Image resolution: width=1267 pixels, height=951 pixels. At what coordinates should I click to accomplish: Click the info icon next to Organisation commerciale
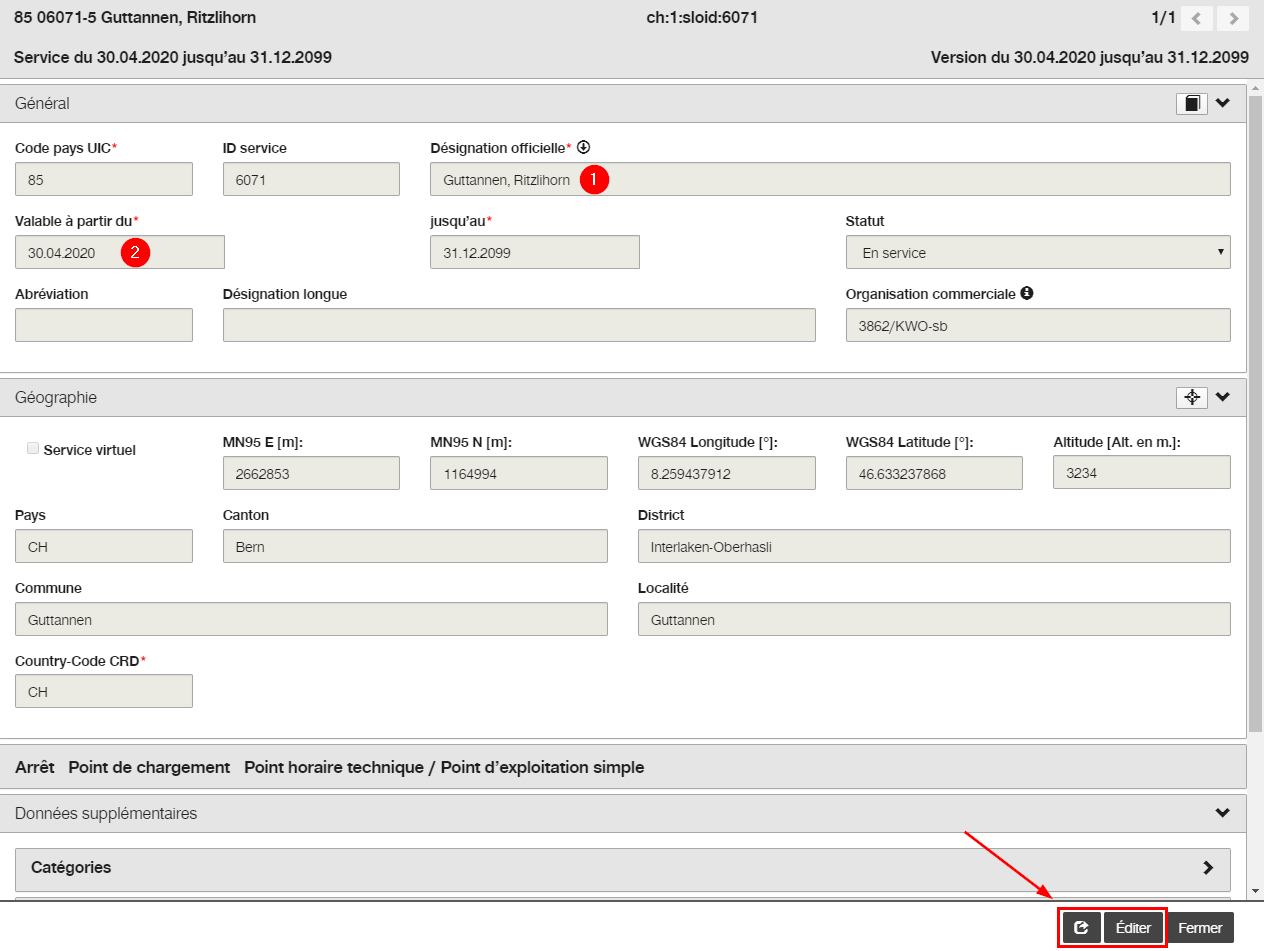(1027, 294)
